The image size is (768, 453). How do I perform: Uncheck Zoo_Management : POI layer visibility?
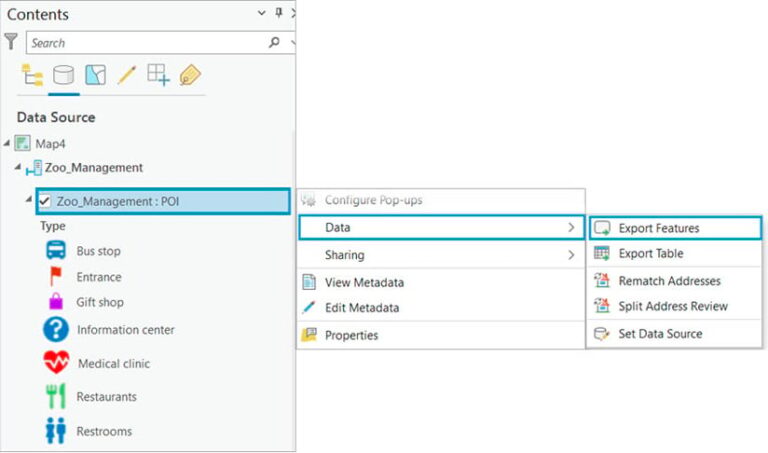click(x=45, y=201)
